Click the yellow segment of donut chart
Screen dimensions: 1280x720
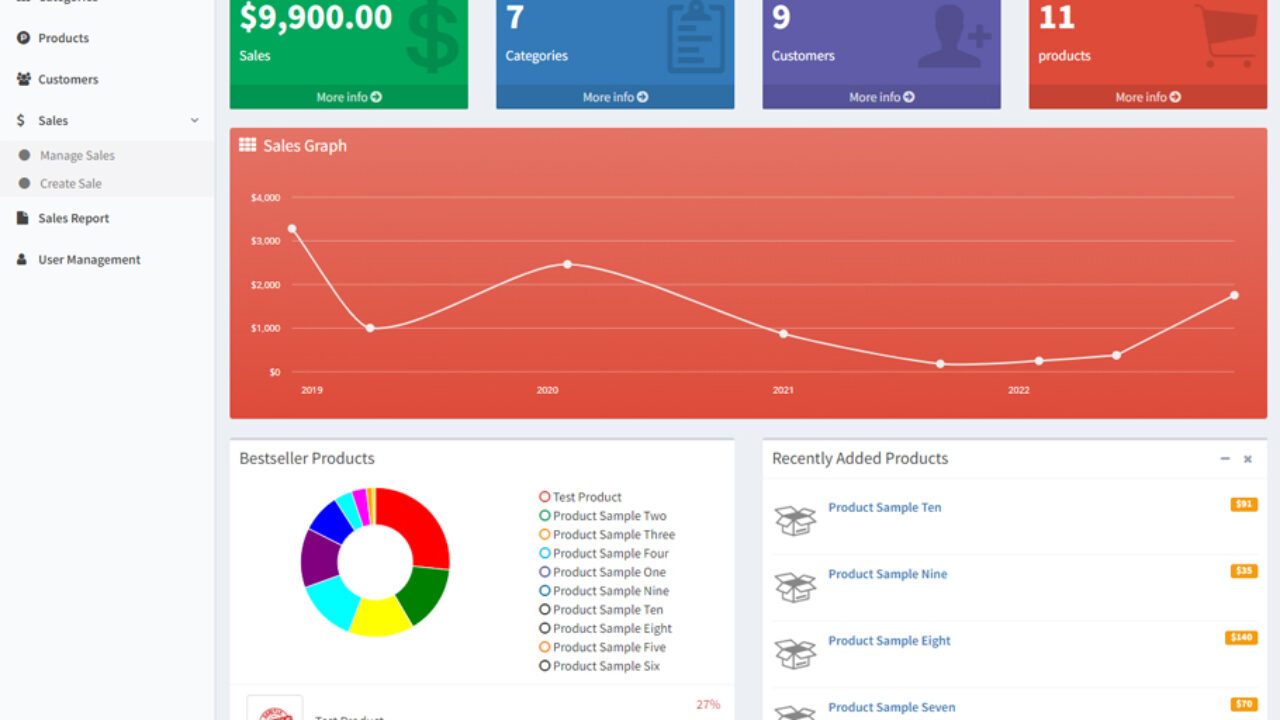tap(378, 618)
